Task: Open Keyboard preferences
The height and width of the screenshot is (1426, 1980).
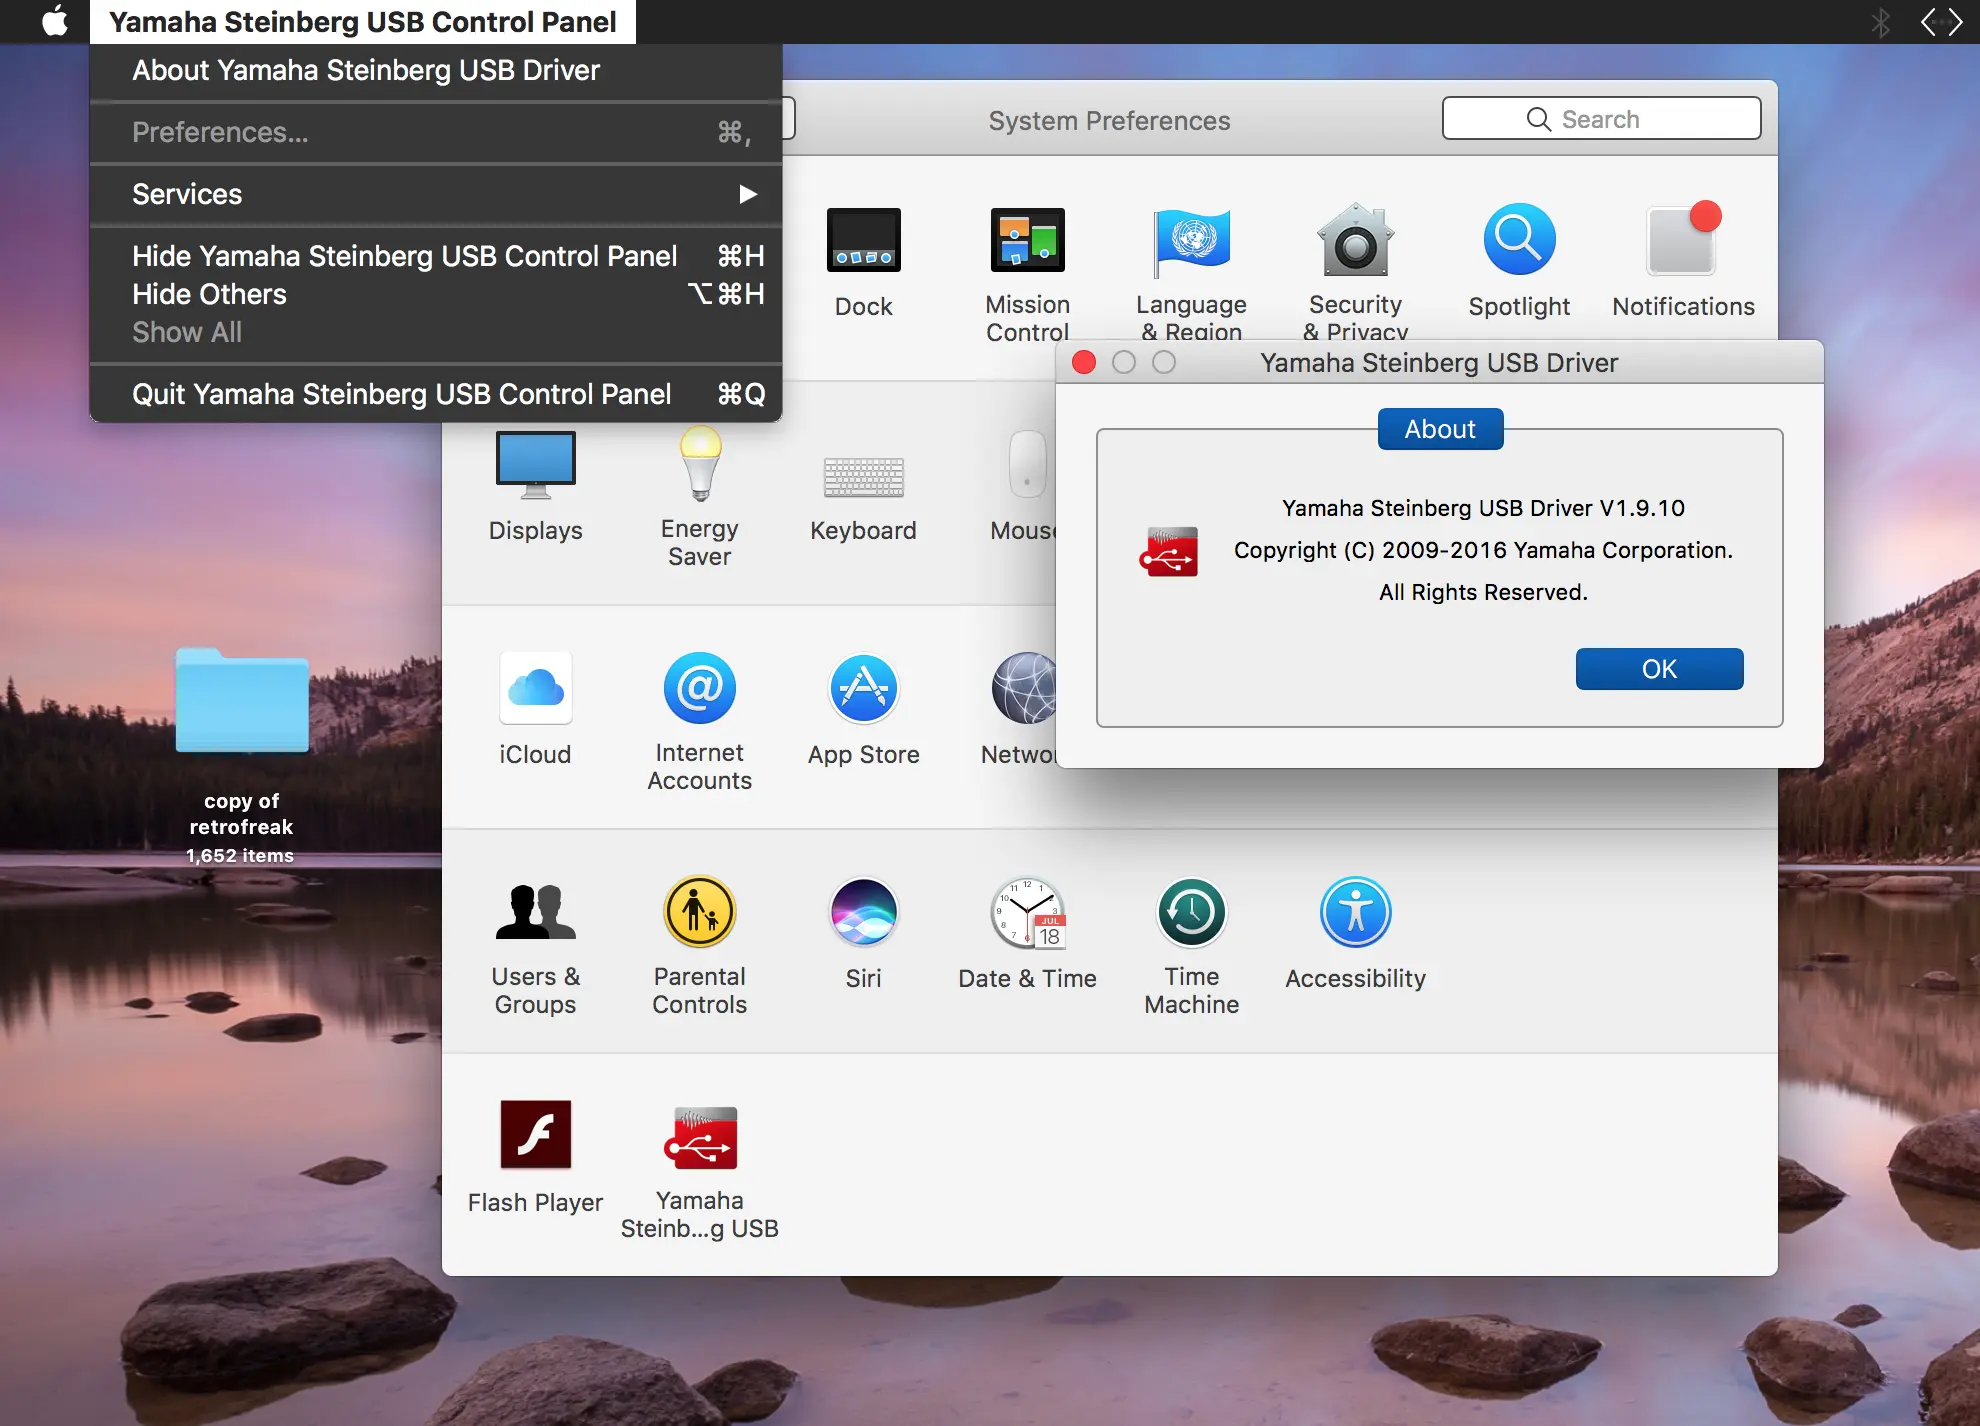Action: (863, 476)
